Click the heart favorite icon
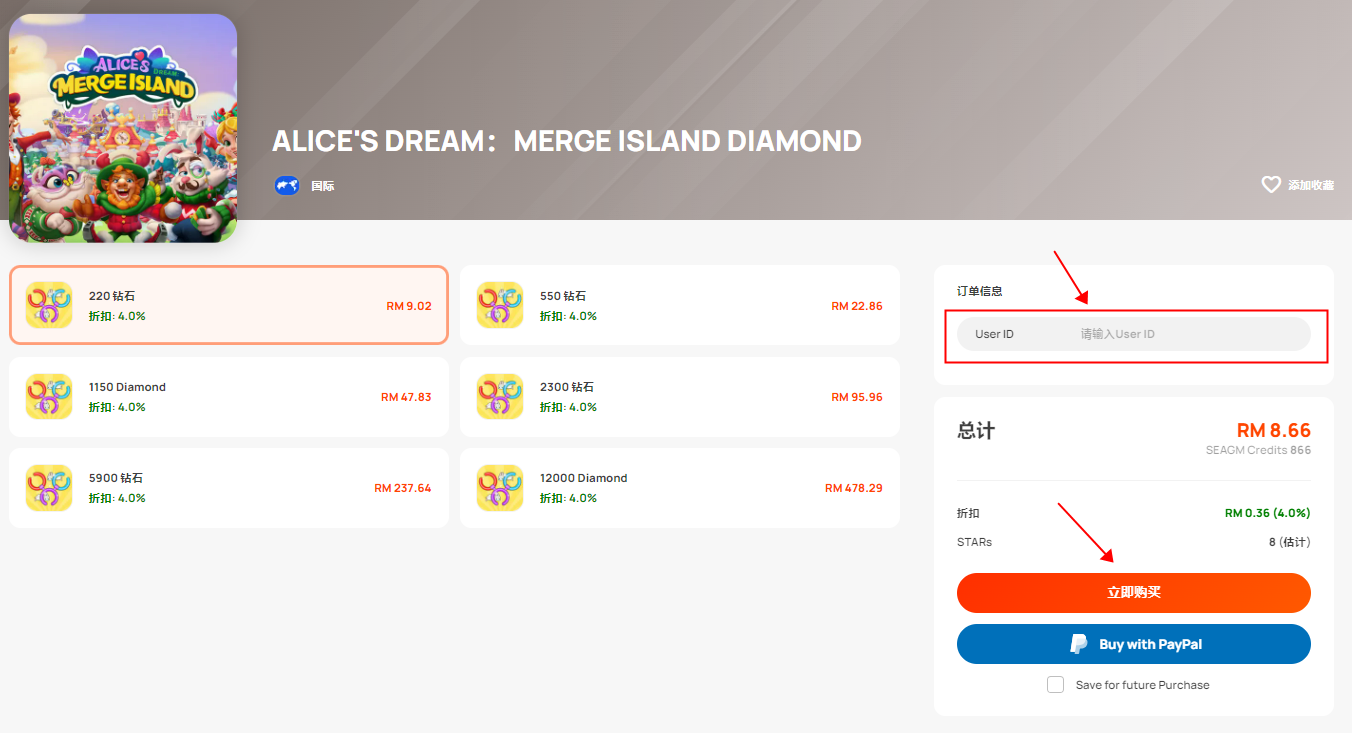This screenshot has width=1352, height=733. [x=1271, y=185]
